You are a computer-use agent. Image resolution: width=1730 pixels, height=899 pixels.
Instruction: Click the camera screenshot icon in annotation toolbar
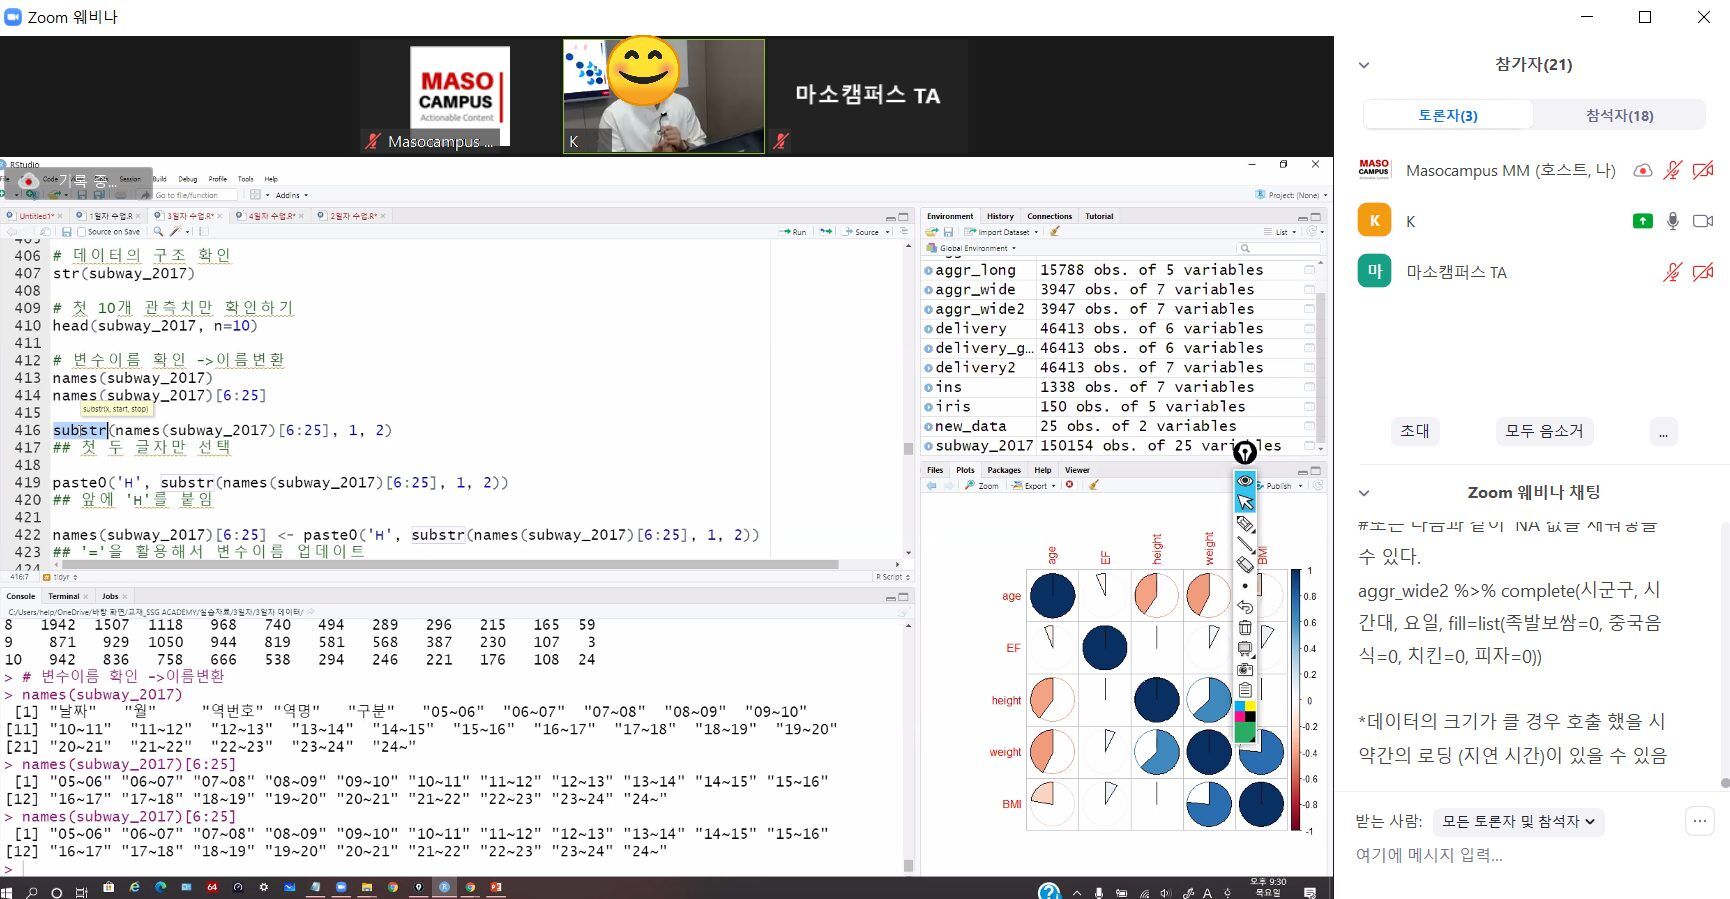click(1245, 669)
